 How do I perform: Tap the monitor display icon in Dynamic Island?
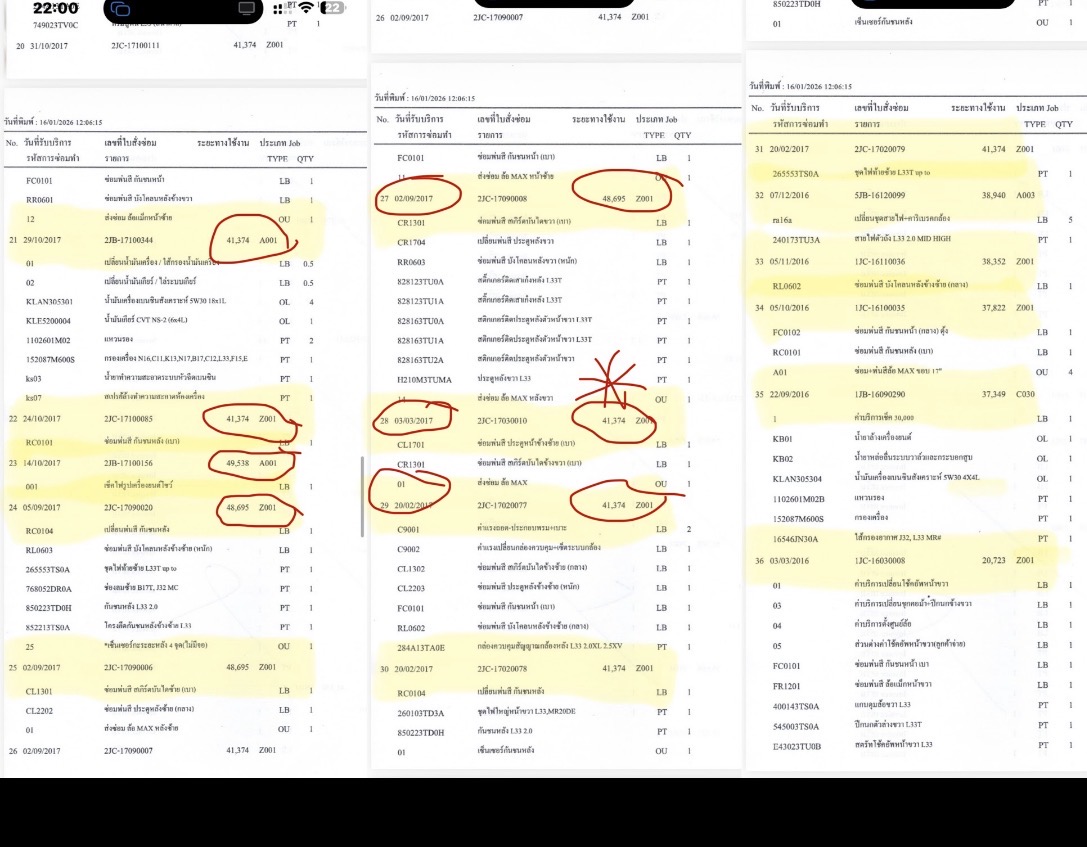click(246, 8)
